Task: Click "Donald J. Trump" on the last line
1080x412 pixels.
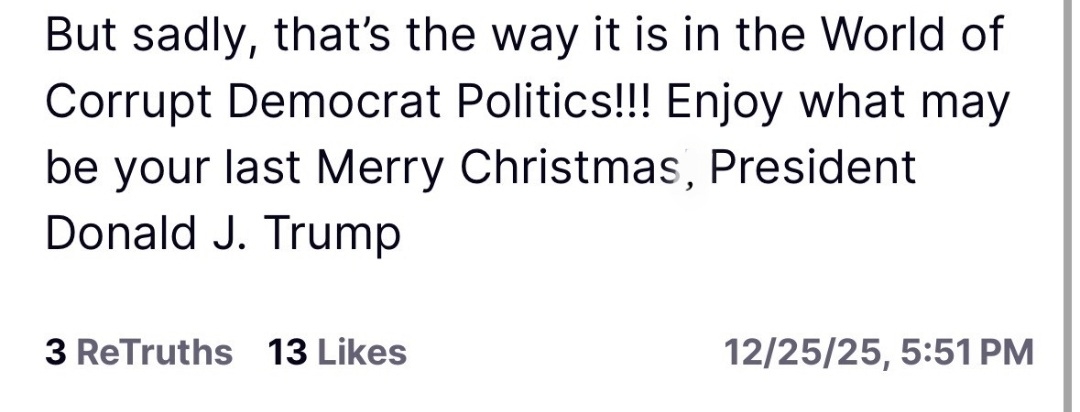Action: [x=223, y=235]
